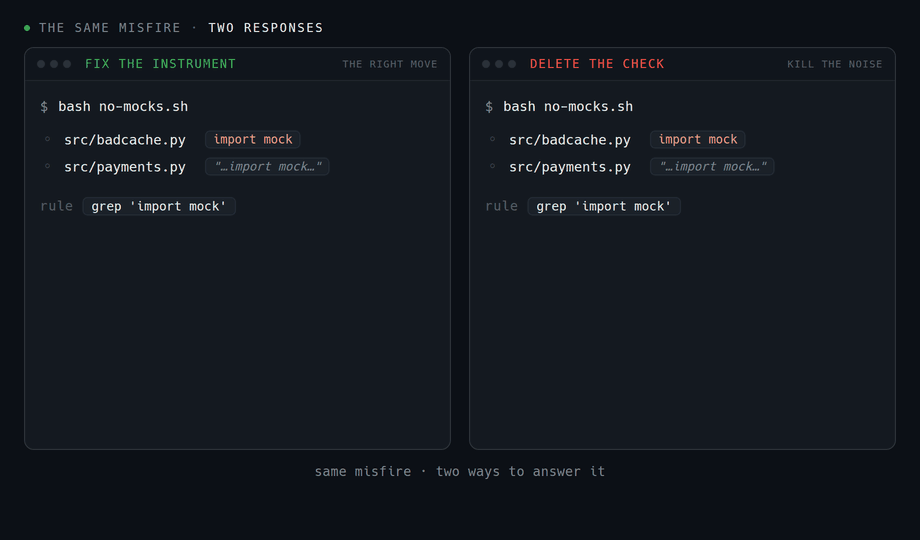
Task: Click the first window dot in Fix the Instrument panel
Action: 41,64
